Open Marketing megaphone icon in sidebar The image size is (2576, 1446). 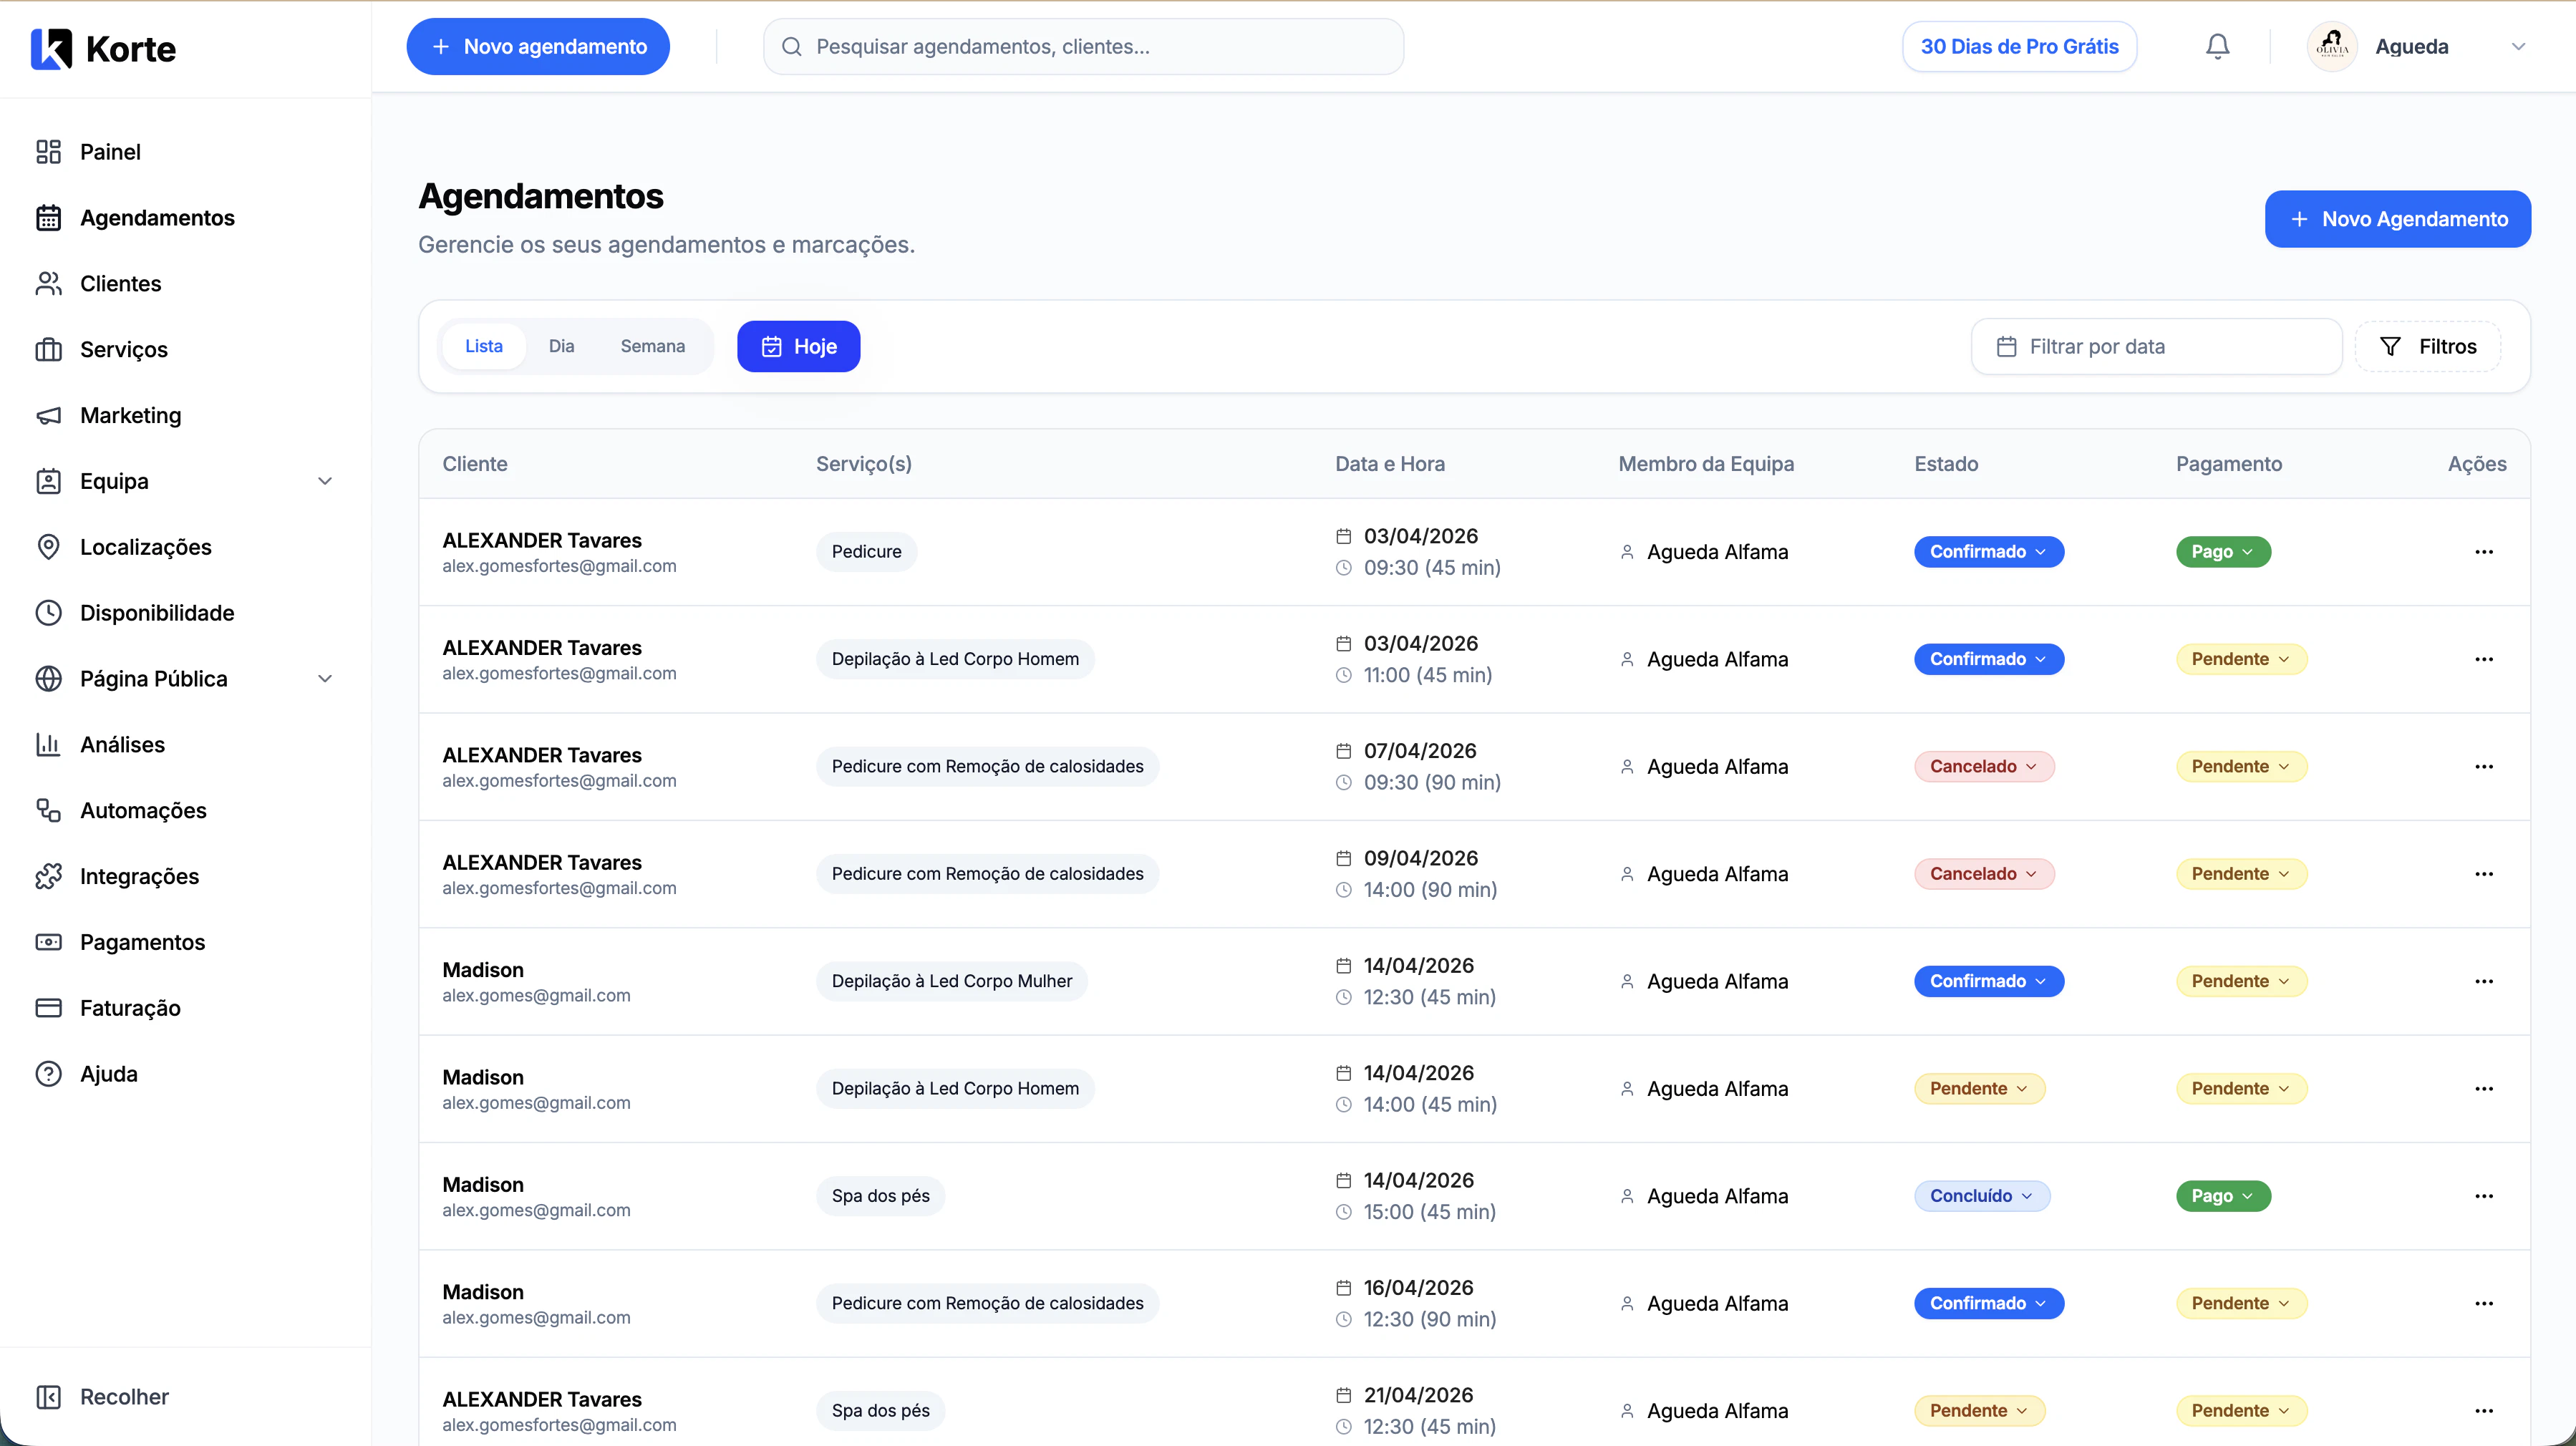48,415
